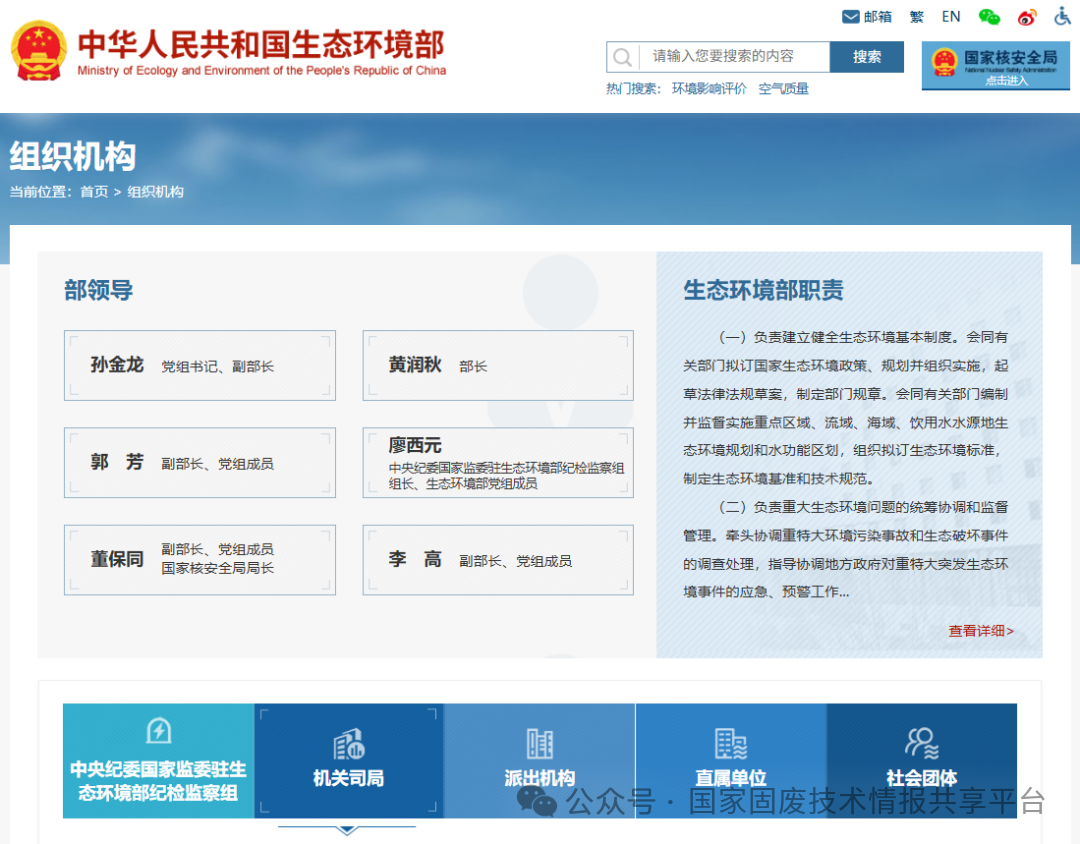Viewport: 1080px width, 844px height.
Task: Click the WeChat icon in top bar
Action: click(x=989, y=17)
